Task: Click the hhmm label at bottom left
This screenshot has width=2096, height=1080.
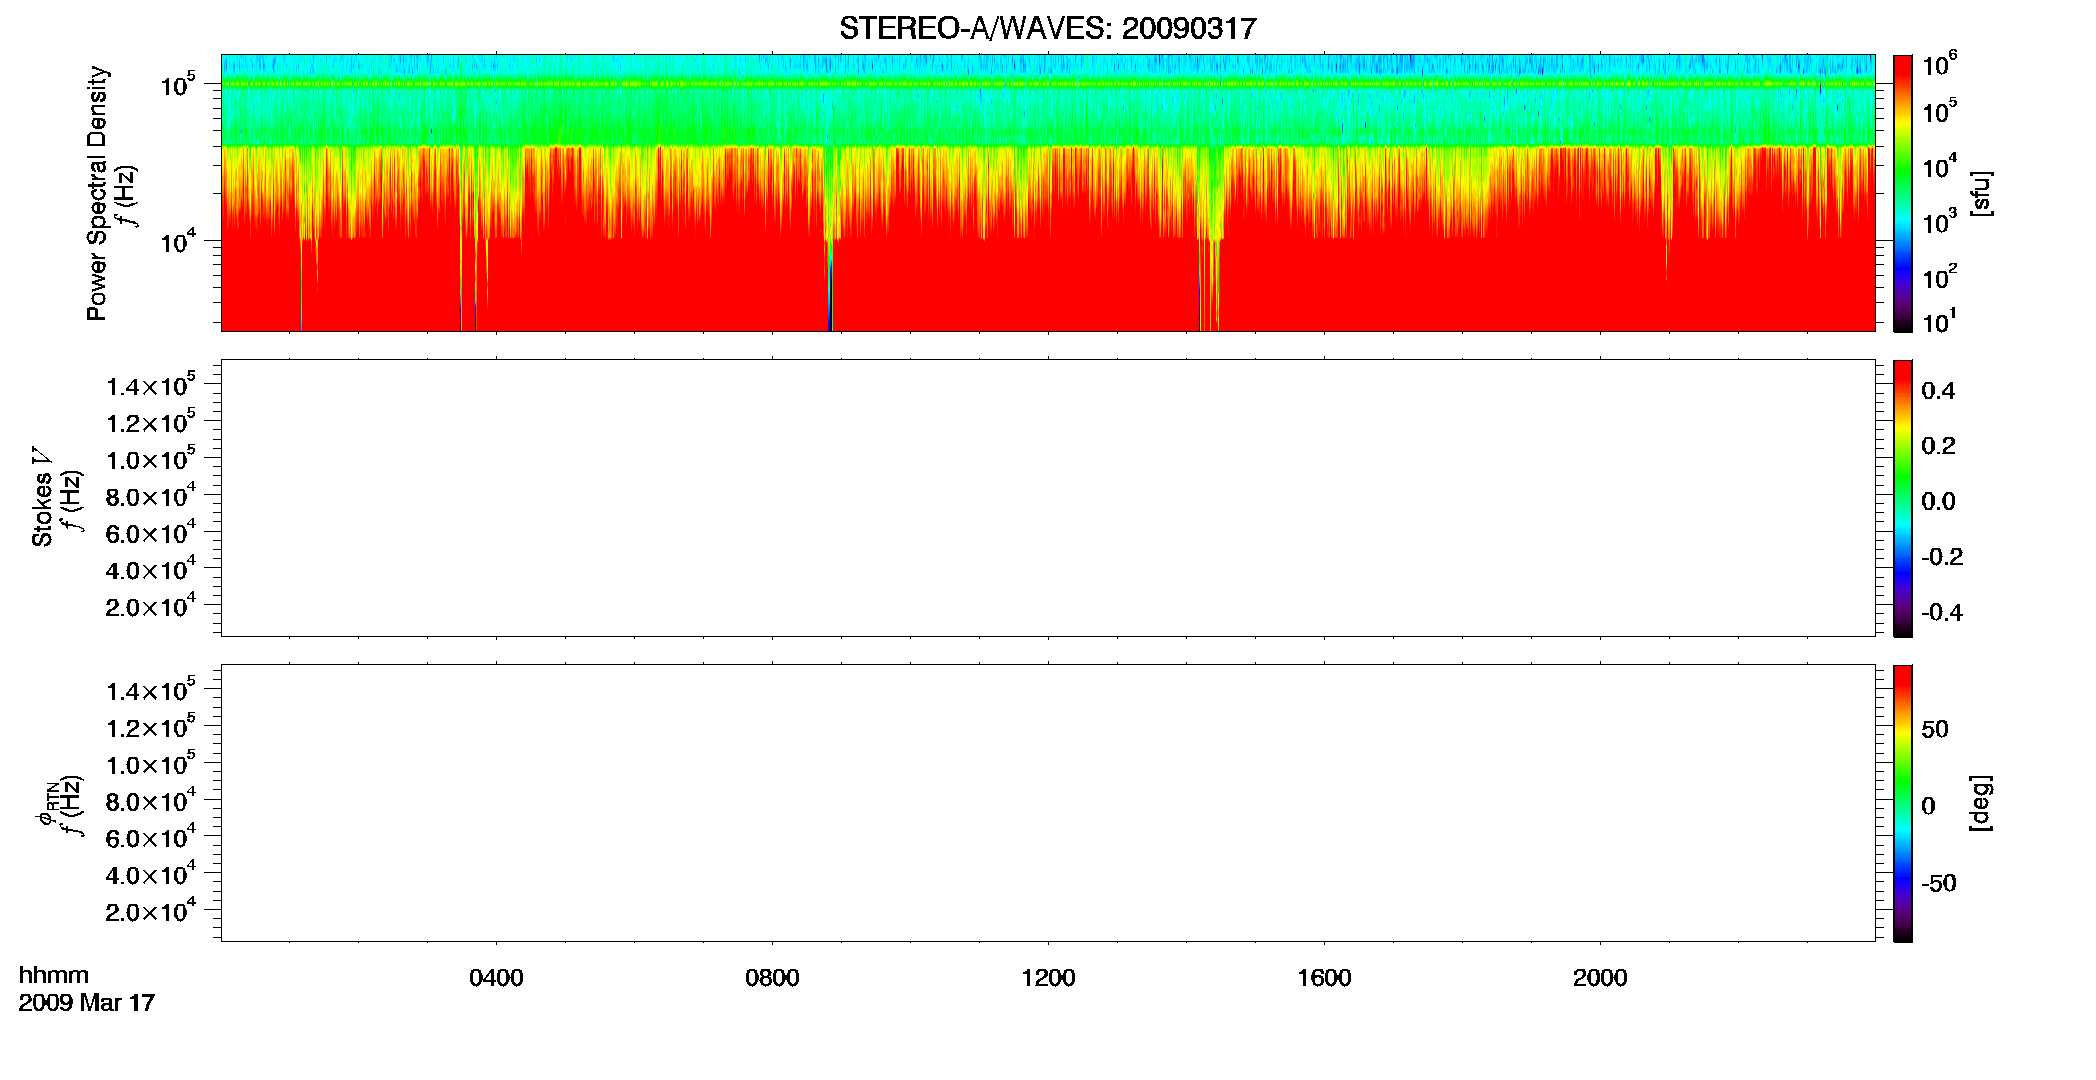Action: click(x=53, y=976)
